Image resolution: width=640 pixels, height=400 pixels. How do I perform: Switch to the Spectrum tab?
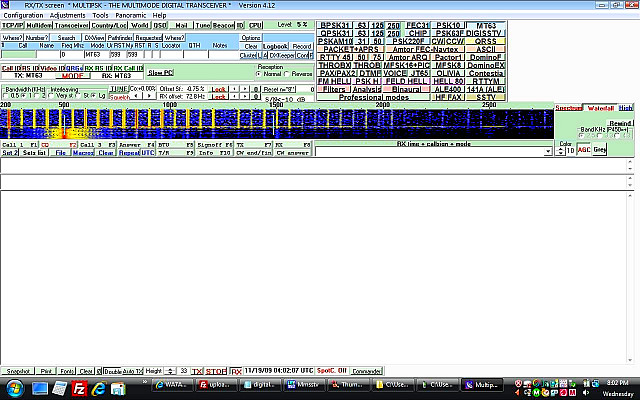(569, 108)
